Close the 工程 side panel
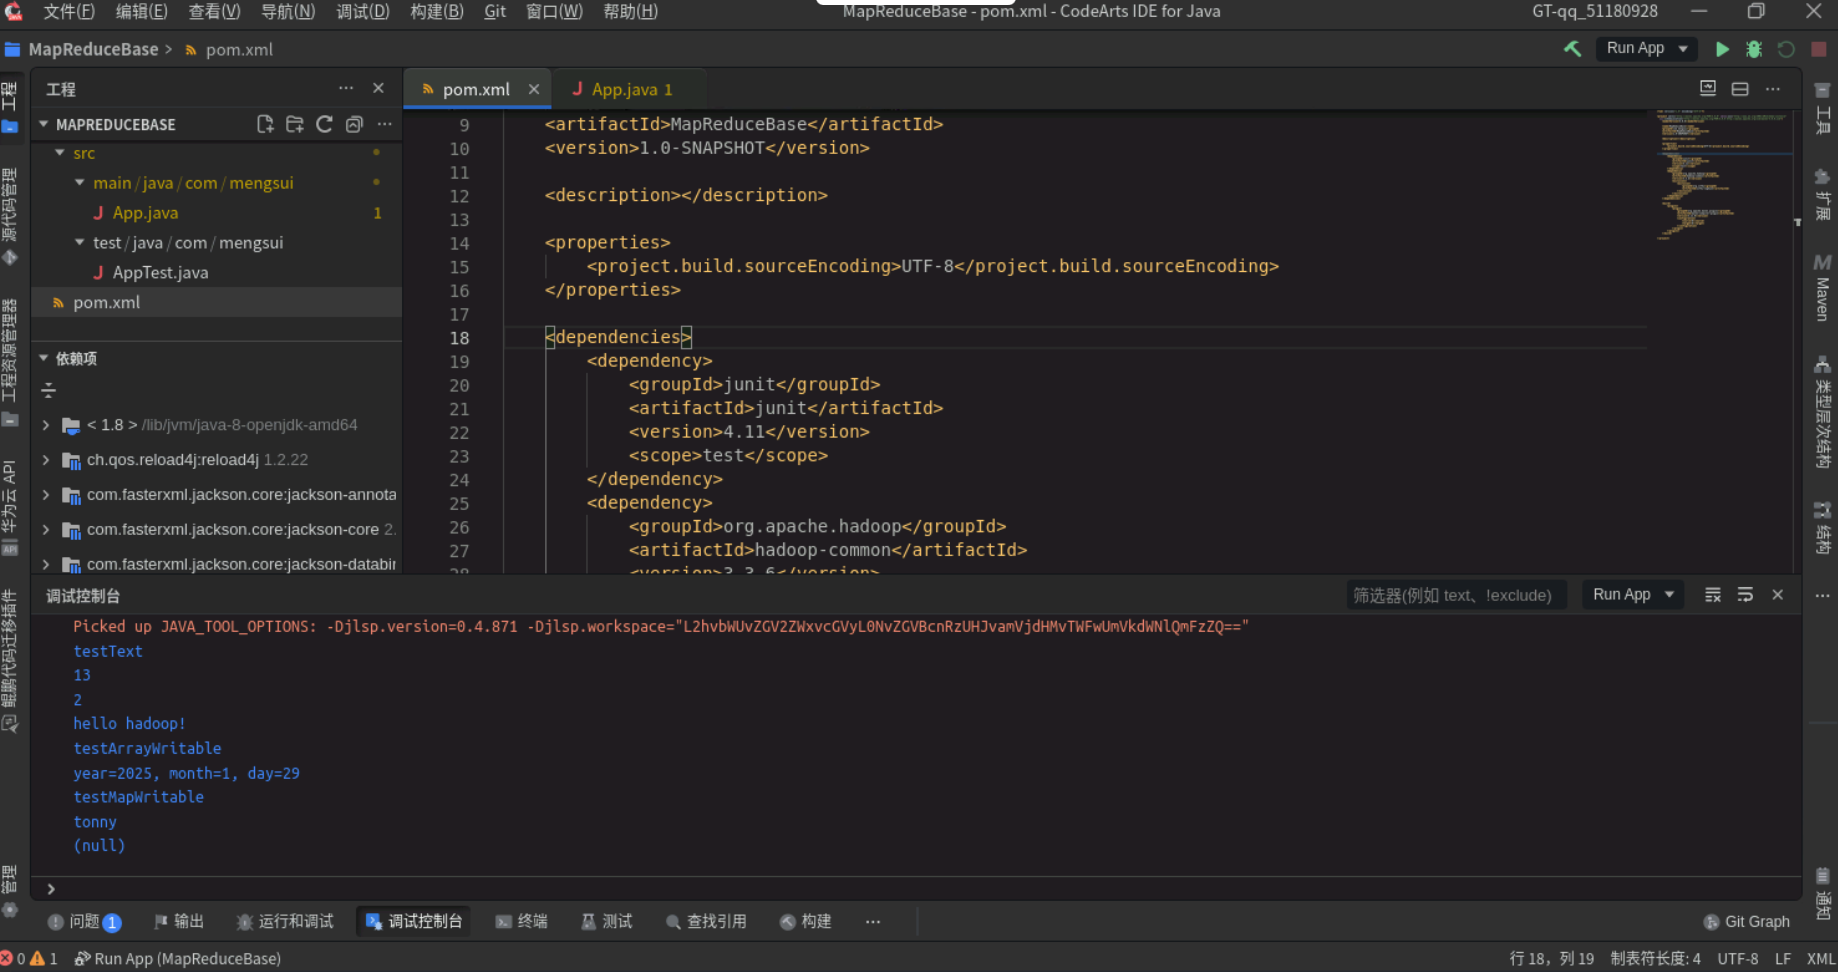Image resolution: width=1838 pixels, height=972 pixels. [378, 88]
